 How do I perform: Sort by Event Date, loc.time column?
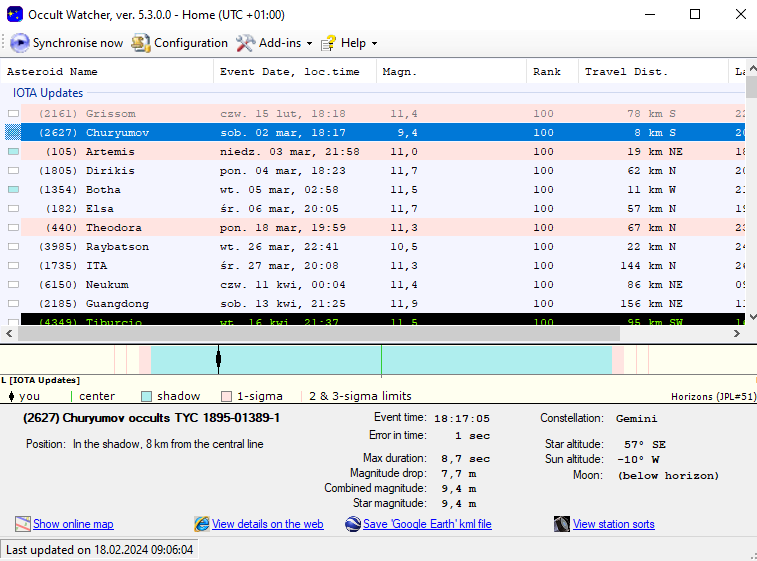(x=295, y=71)
